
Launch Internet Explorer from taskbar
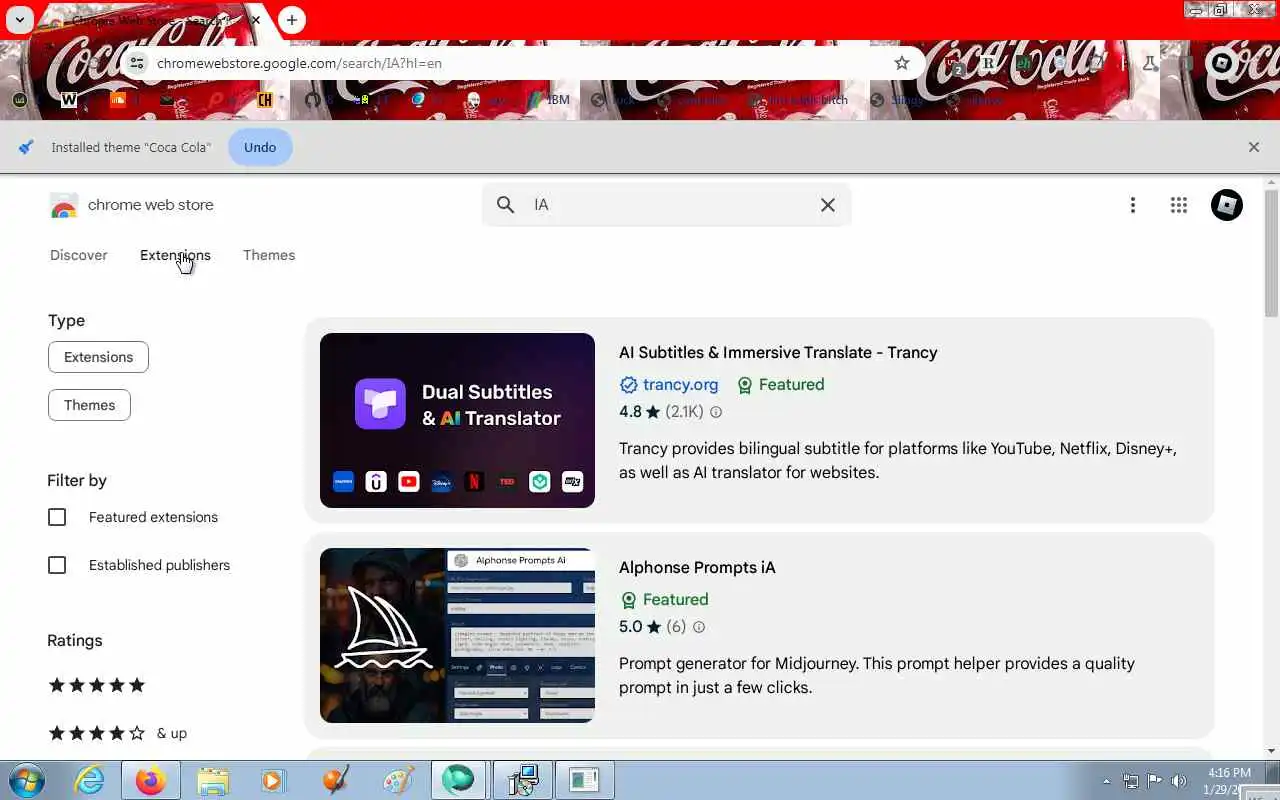(x=90, y=780)
